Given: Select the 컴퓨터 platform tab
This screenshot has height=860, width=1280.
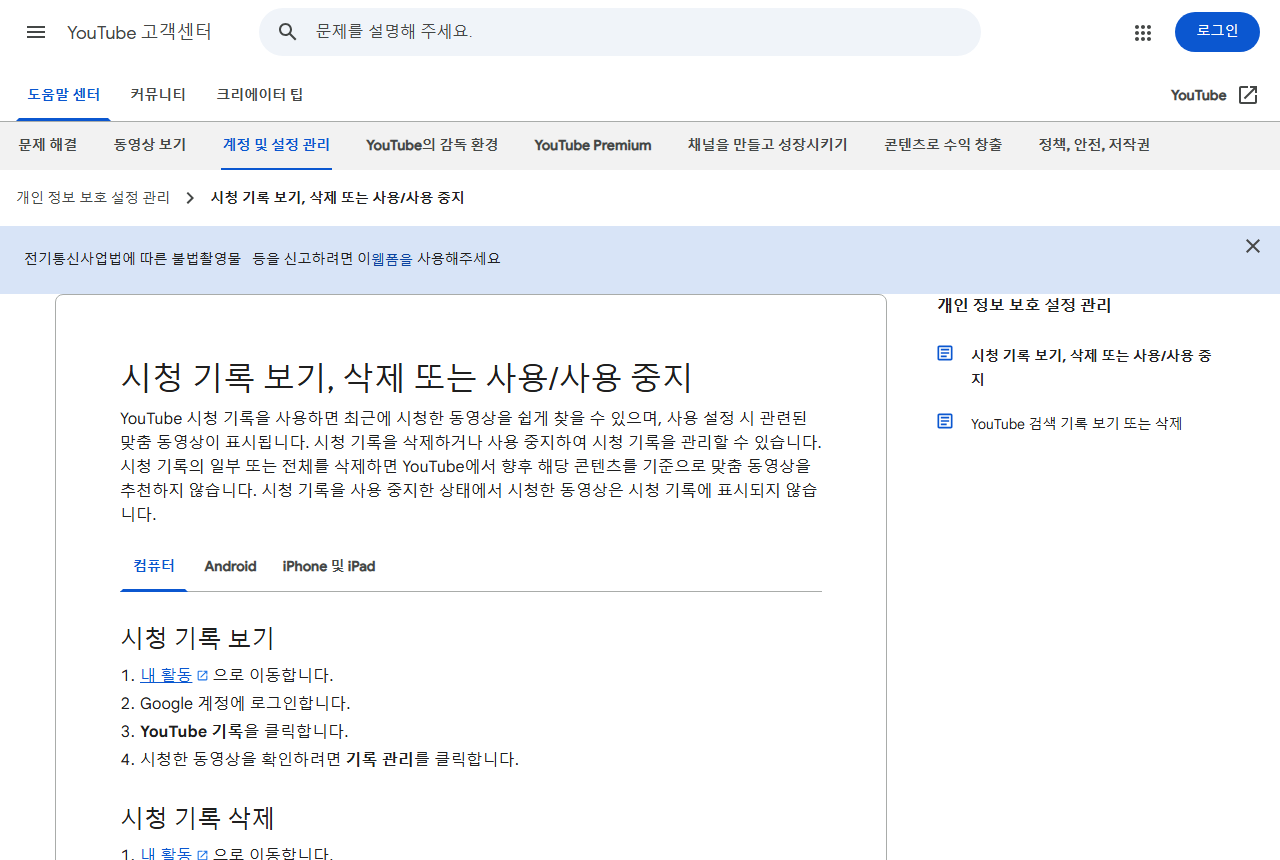Looking at the screenshot, I should [154, 566].
